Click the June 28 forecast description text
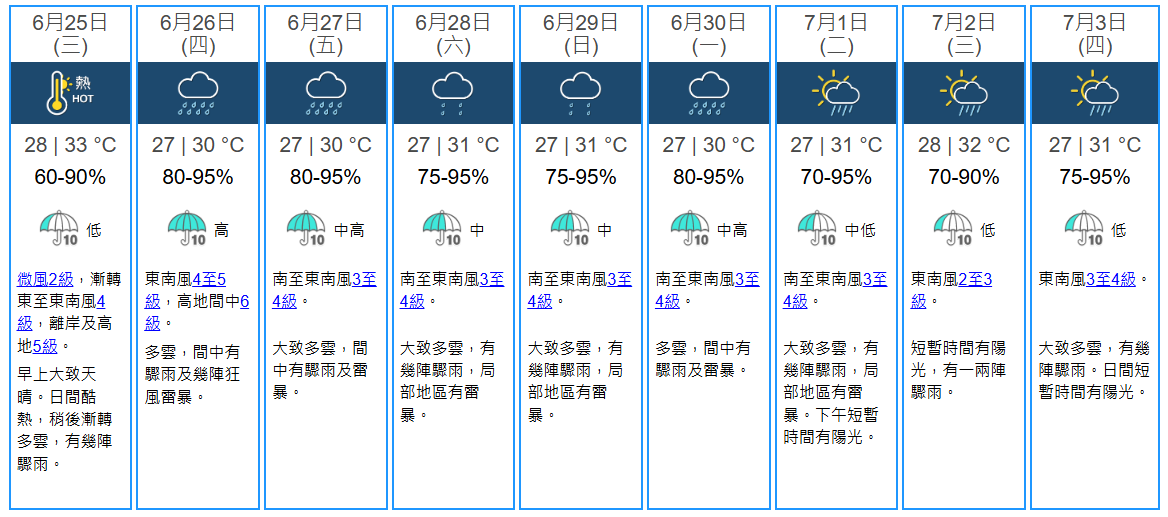Screen dimensions: 1168x517 coord(448,381)
